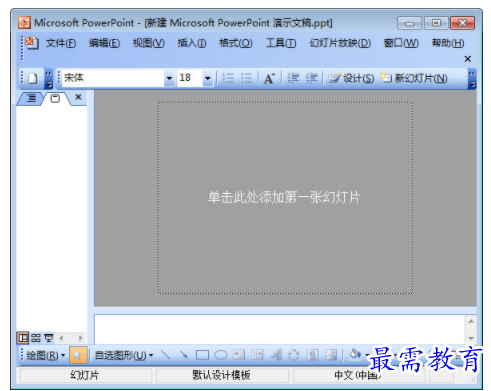Apply bulleted list formatting

point(246,79)
